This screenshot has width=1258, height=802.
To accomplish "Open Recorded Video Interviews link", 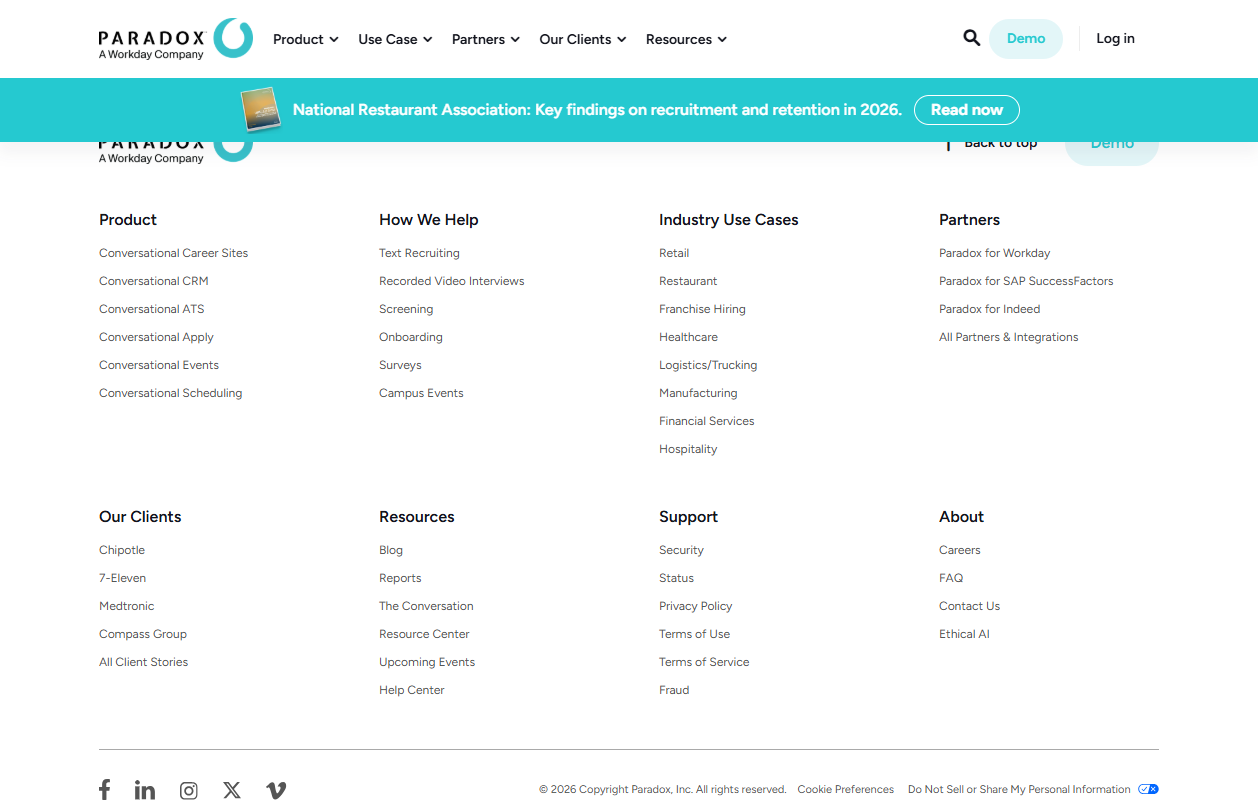I will pos(451,281).
